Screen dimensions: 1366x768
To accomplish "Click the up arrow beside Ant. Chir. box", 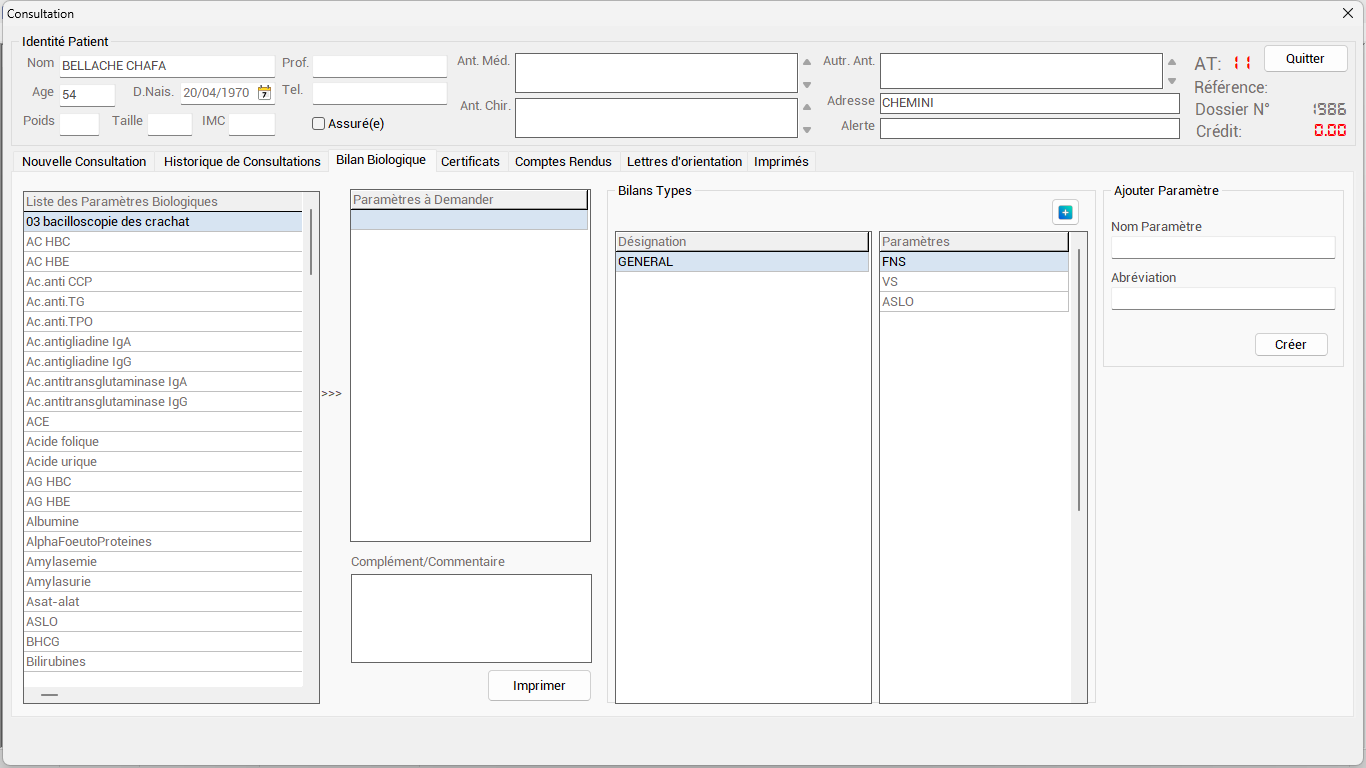I will [807, 107].
